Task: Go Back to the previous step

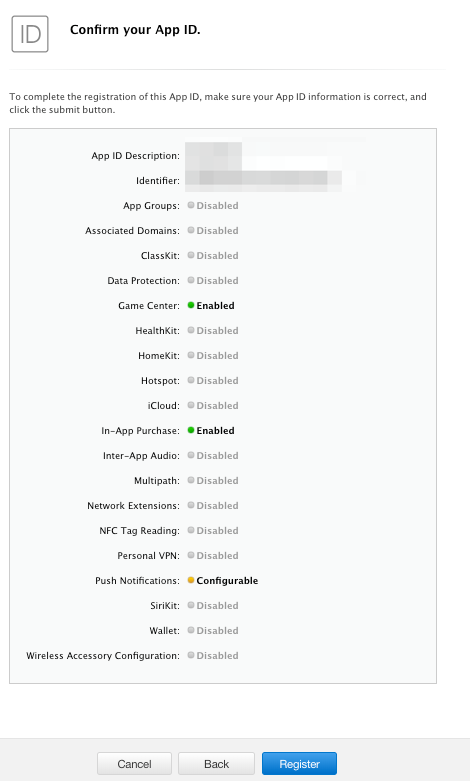Action: (217, 764)
